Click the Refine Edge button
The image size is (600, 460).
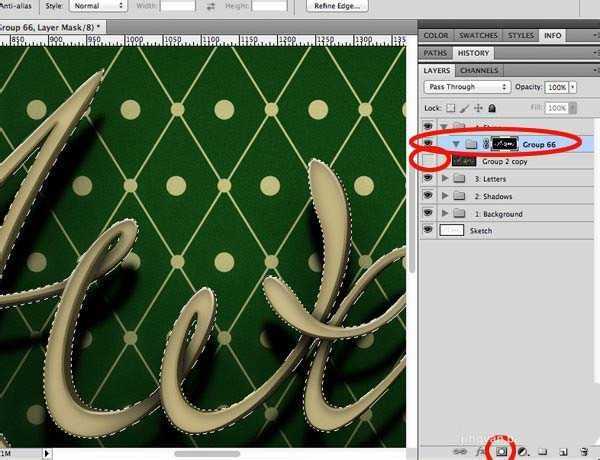pos(339,6)
